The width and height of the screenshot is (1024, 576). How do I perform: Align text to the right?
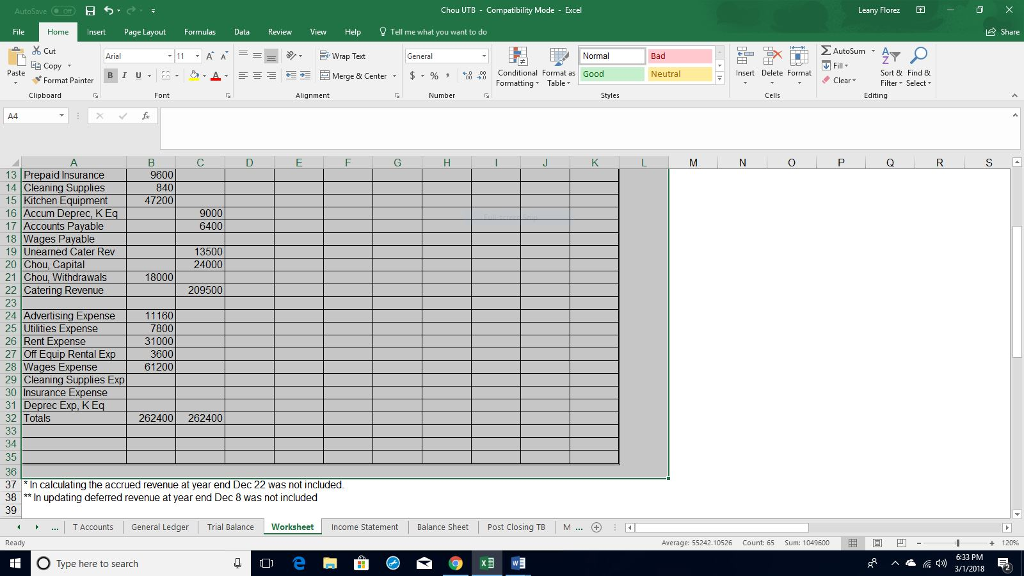pyautogui.click(x=272, y=76)
